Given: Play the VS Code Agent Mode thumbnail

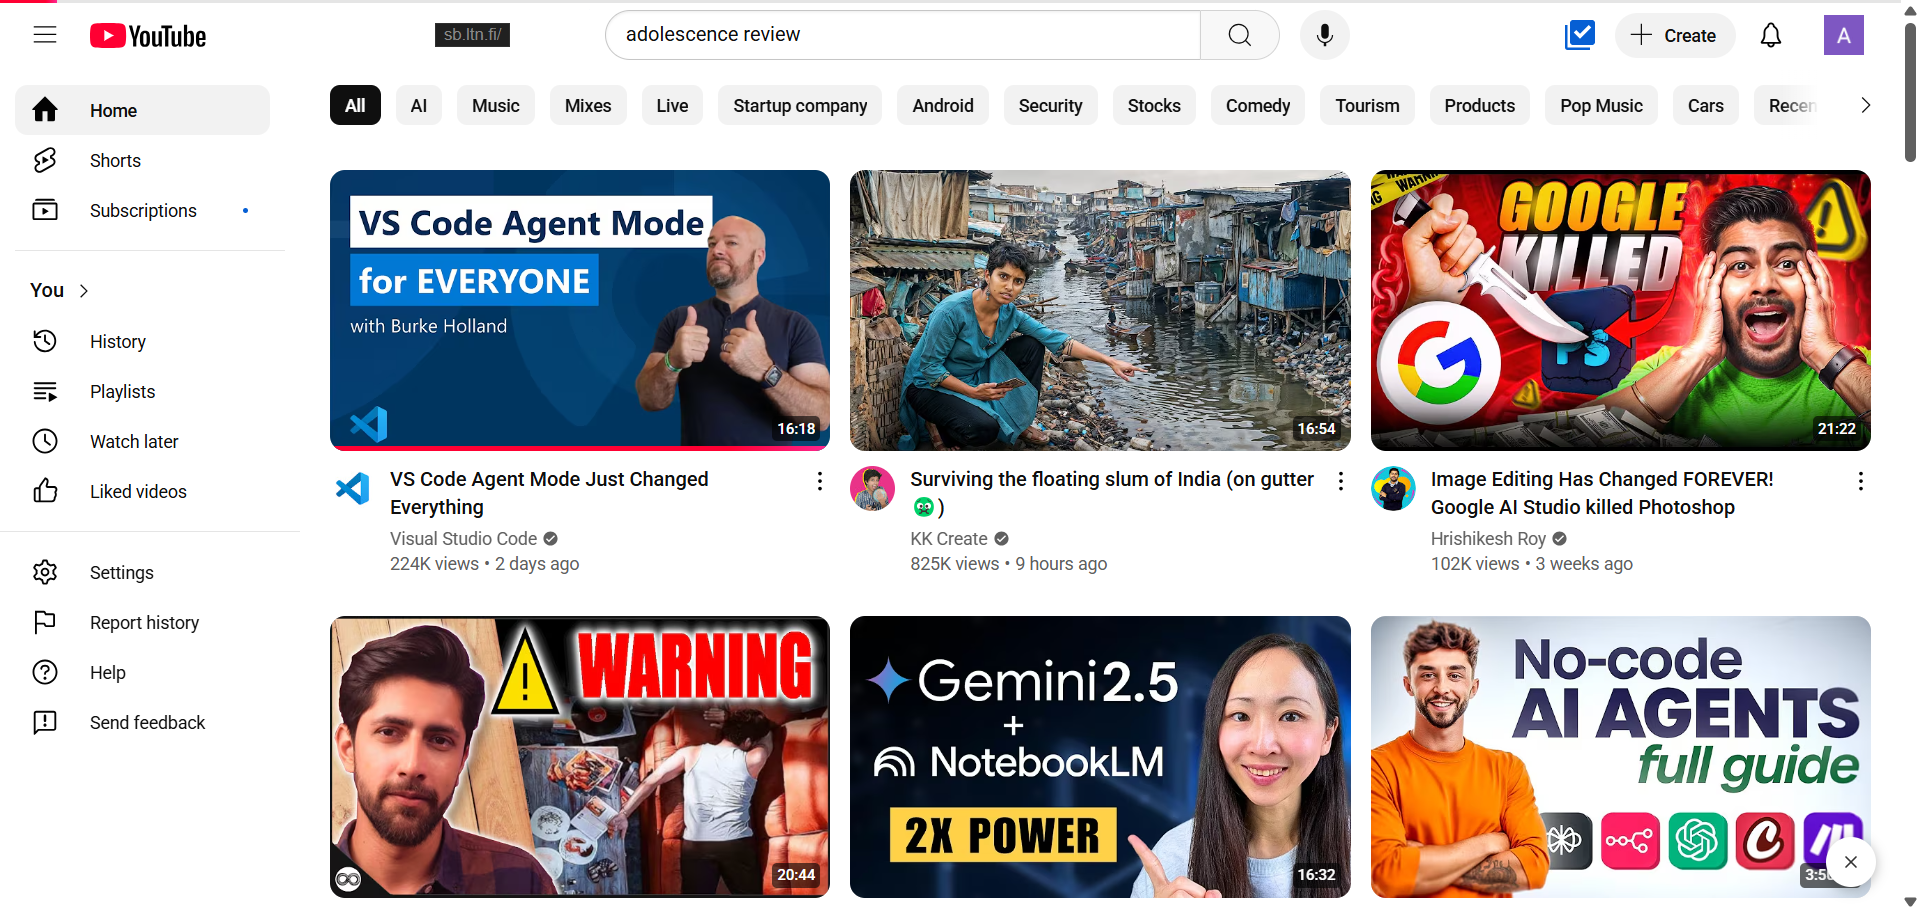Looking at the screenshot, I should [x=580, y=310].
